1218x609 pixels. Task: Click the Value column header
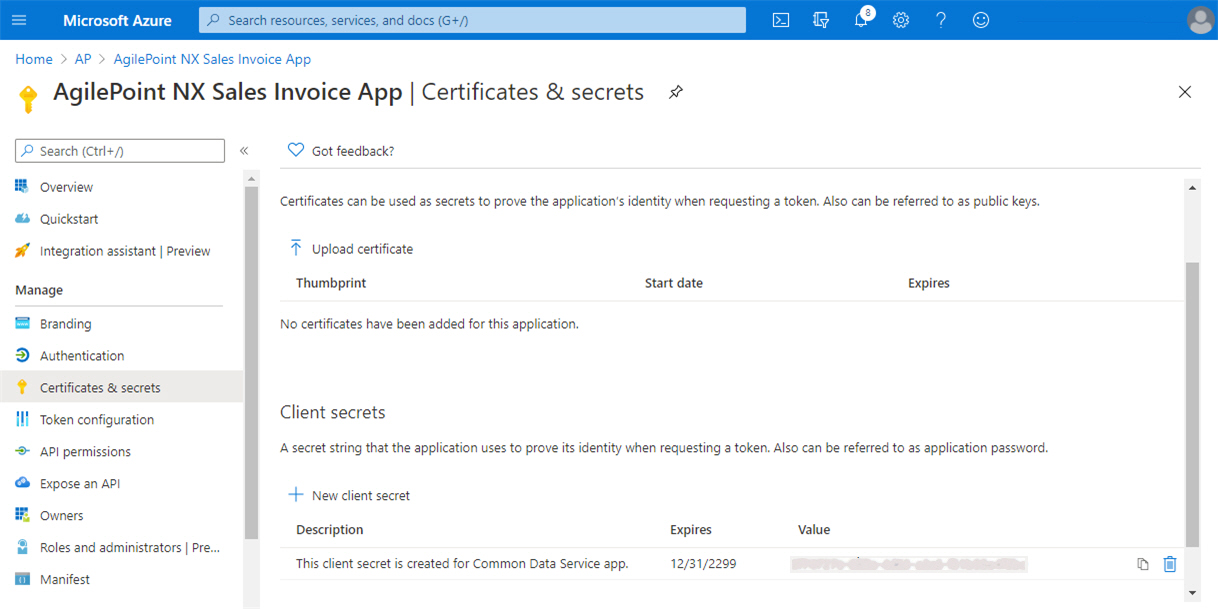pyautogui.click(x=814, y=530)
